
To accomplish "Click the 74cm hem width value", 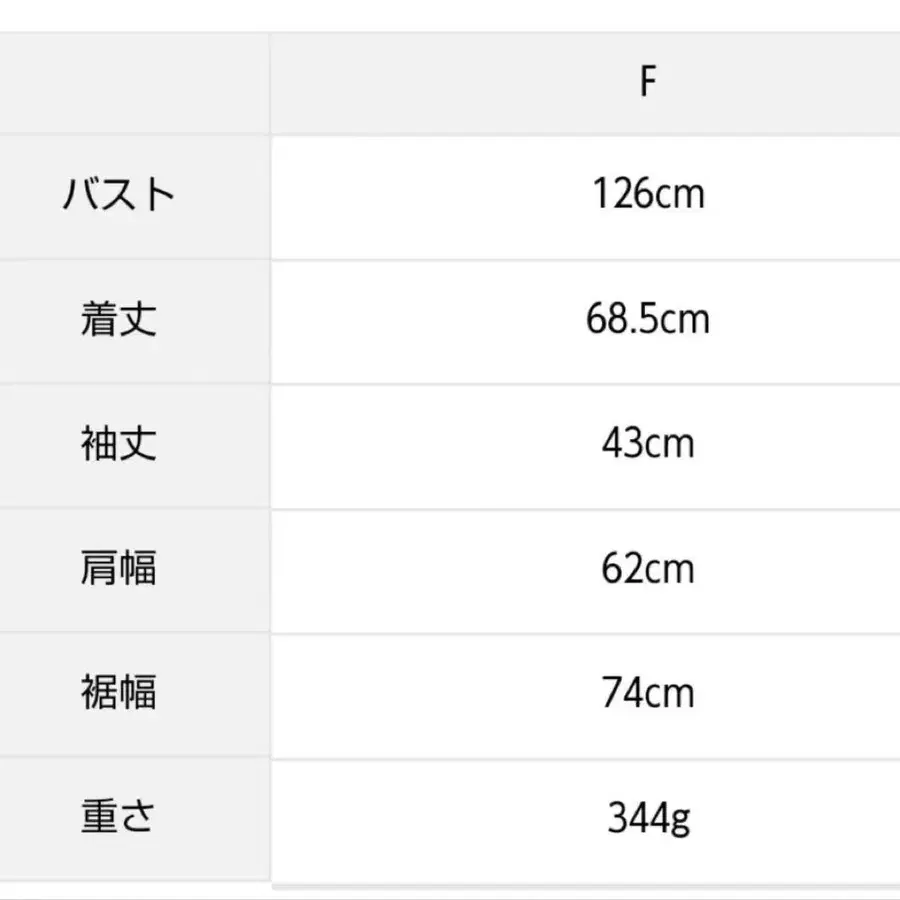I will [648, 693].
